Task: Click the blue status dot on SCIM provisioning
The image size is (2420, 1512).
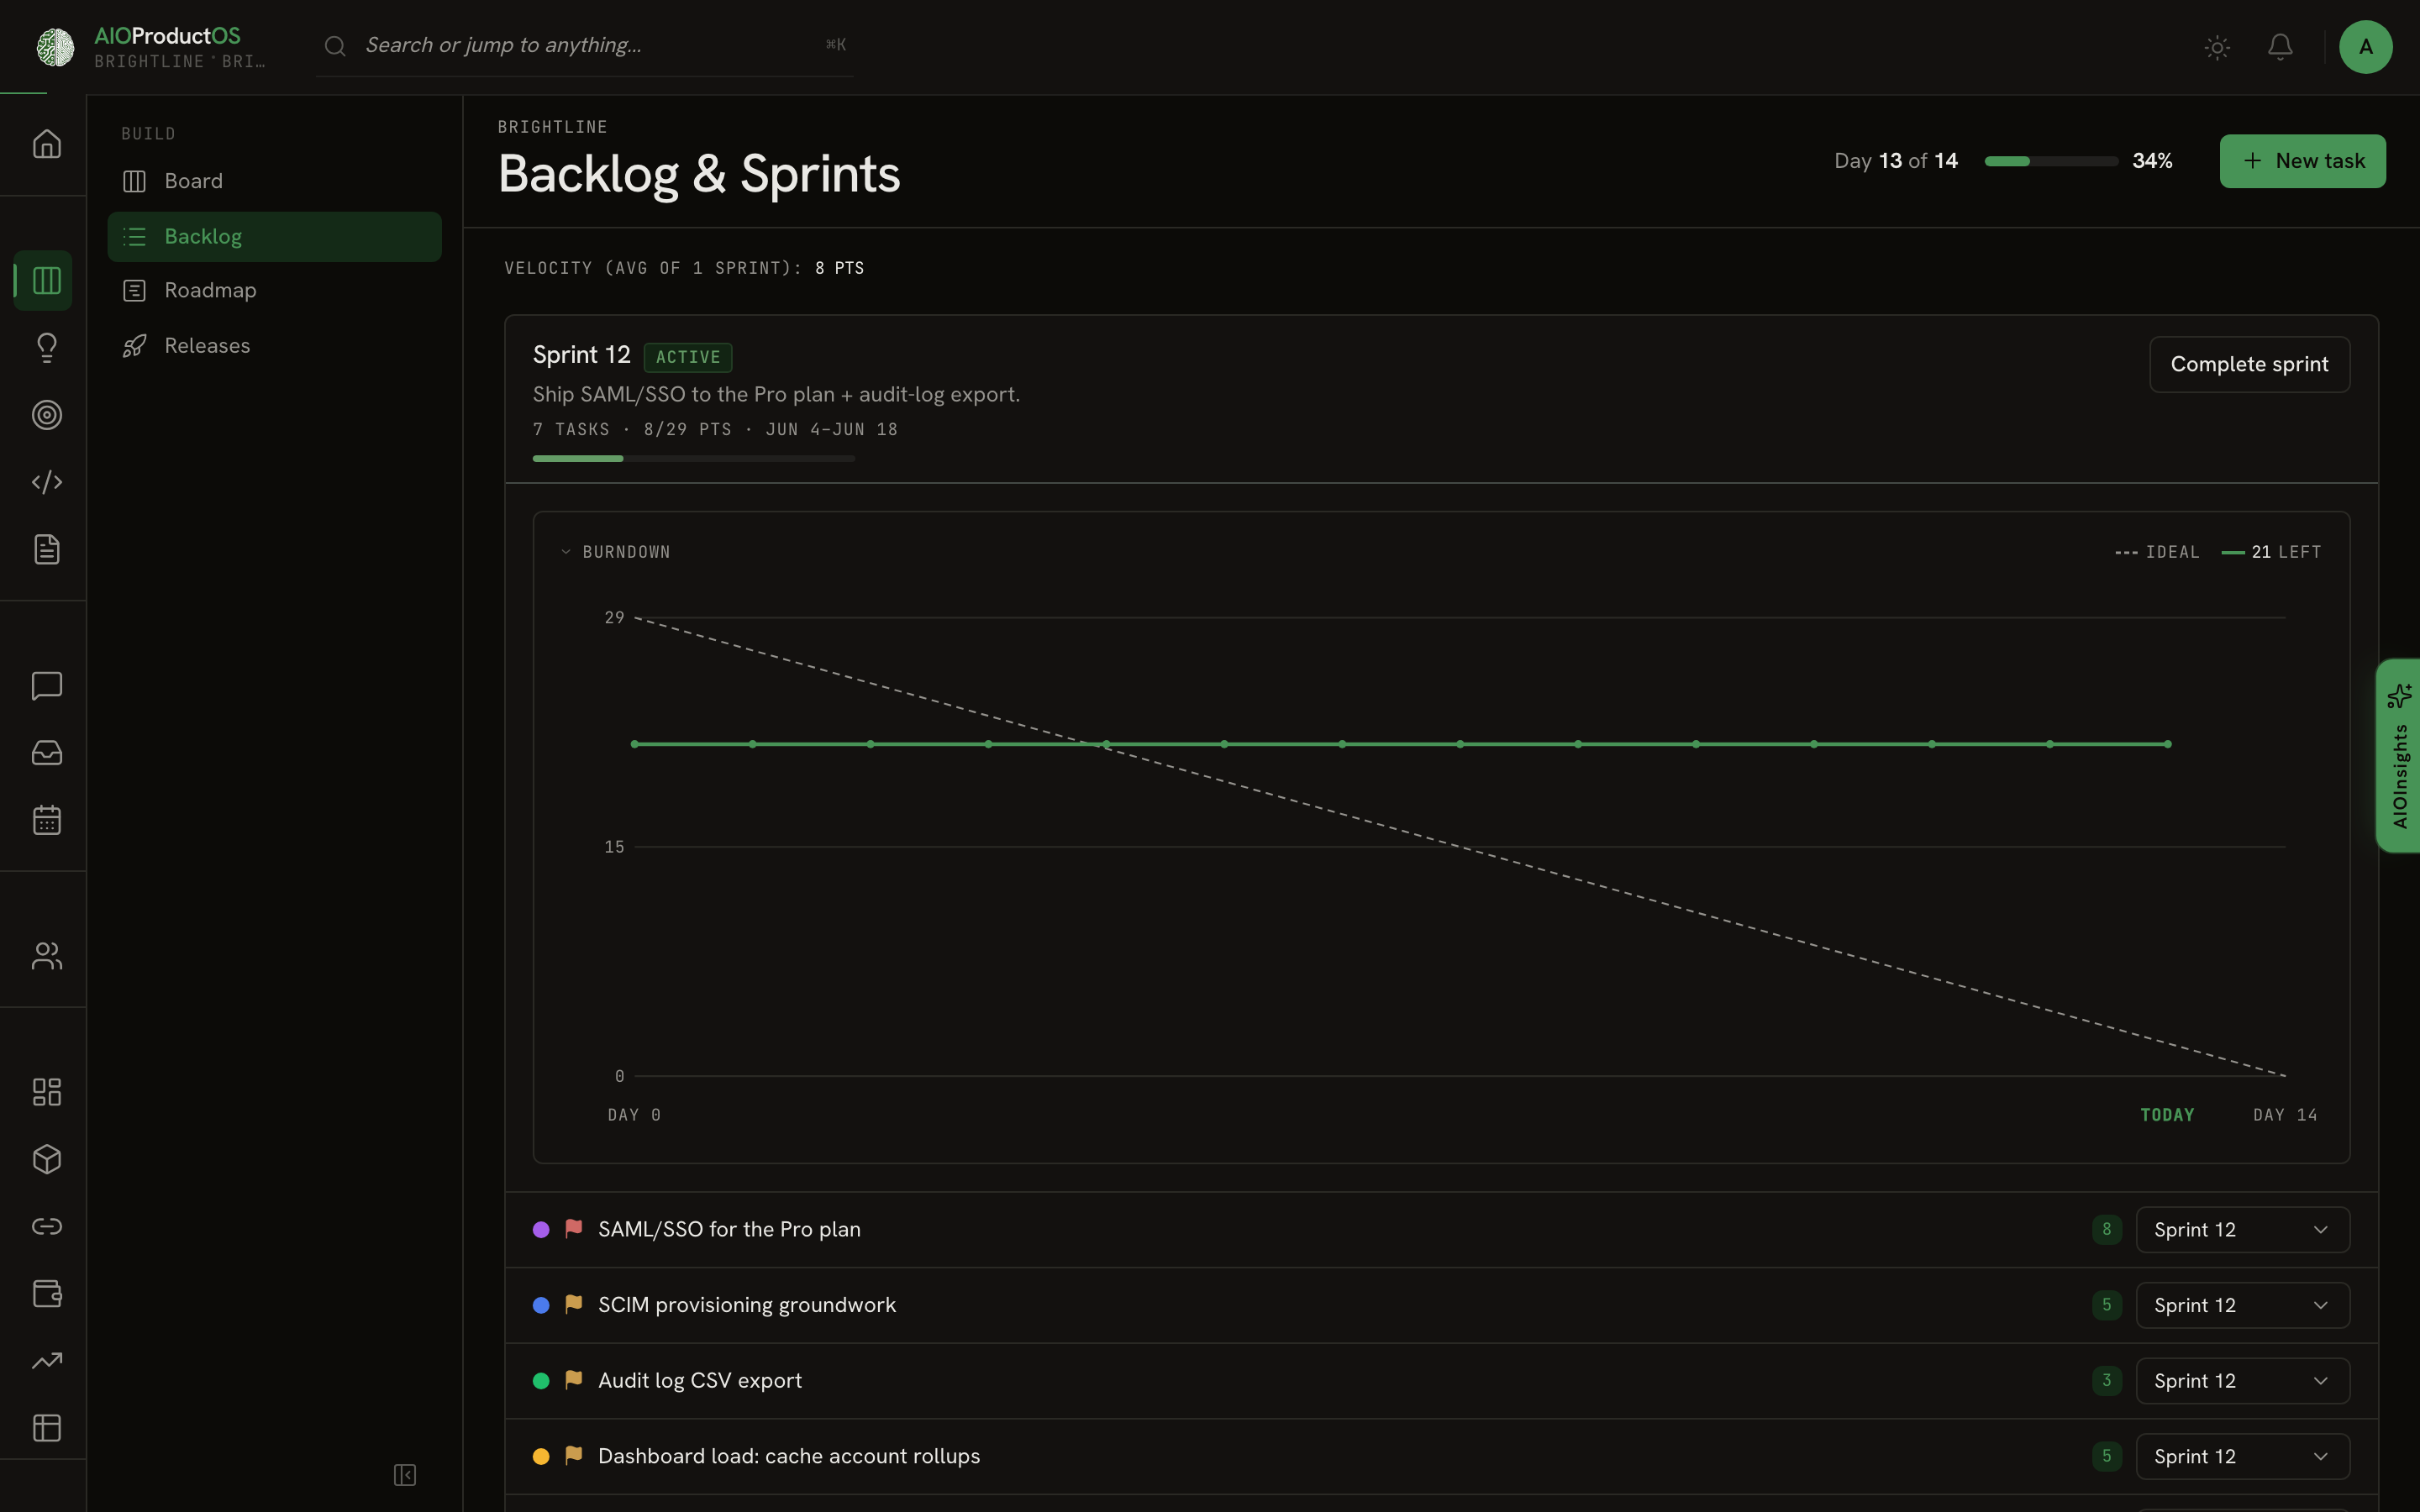Action: pos(541,1305)
